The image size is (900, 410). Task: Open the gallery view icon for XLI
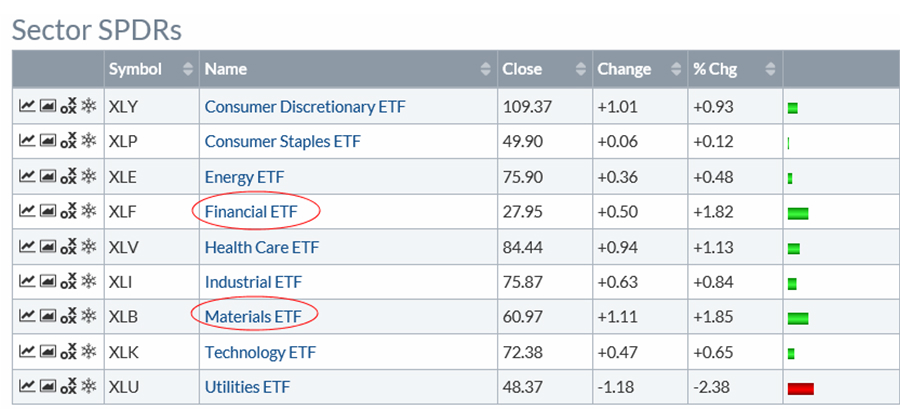(47, 282)
